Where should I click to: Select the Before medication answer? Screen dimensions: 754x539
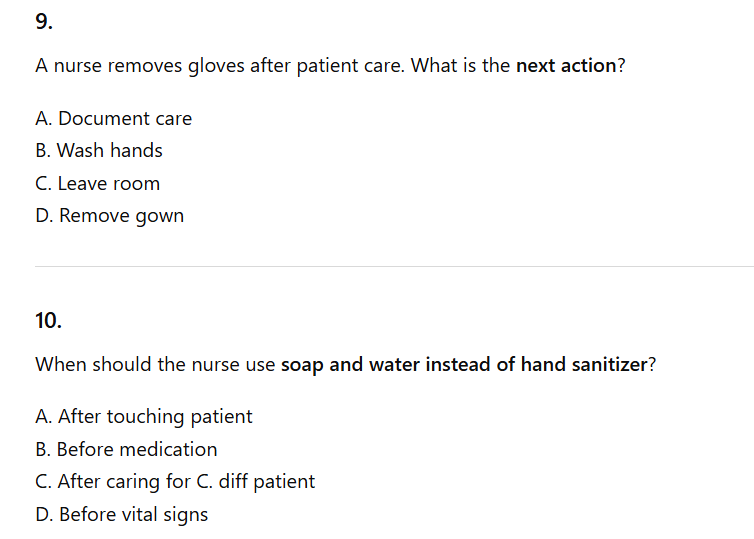[125, 449]
